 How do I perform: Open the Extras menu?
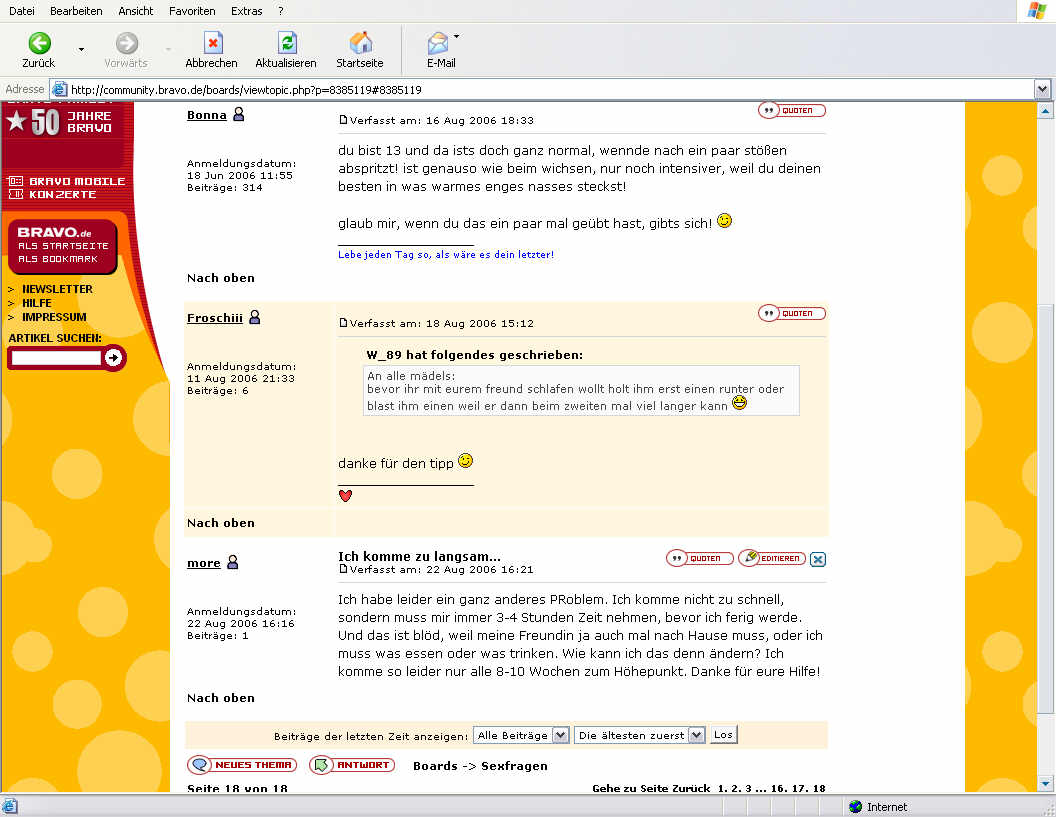[x=246, y=11]
